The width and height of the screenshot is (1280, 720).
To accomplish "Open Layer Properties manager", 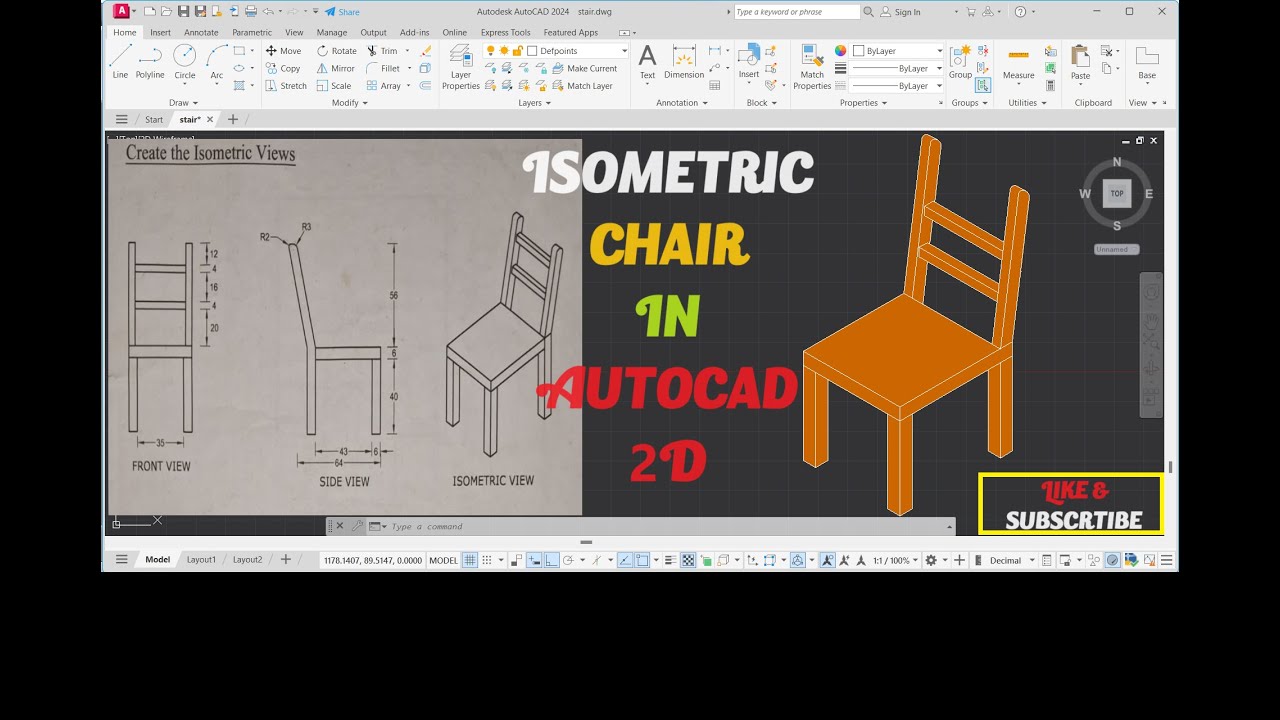I will point(461,68).
